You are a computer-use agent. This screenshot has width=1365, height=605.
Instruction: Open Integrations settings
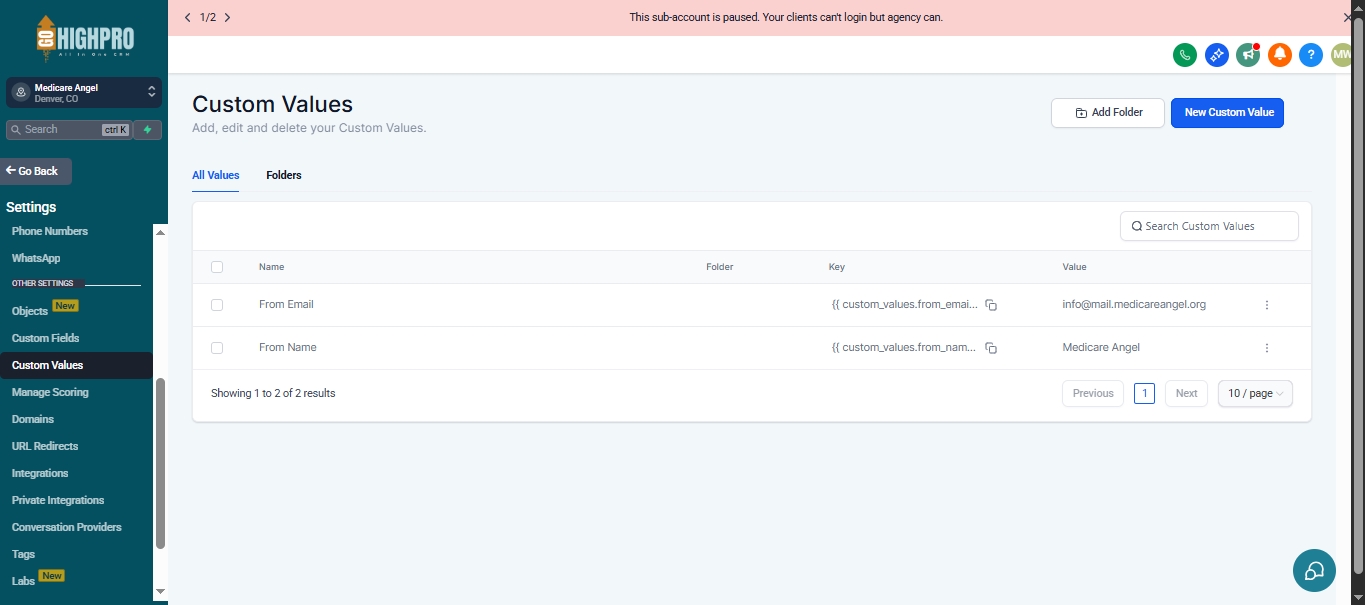40,473
